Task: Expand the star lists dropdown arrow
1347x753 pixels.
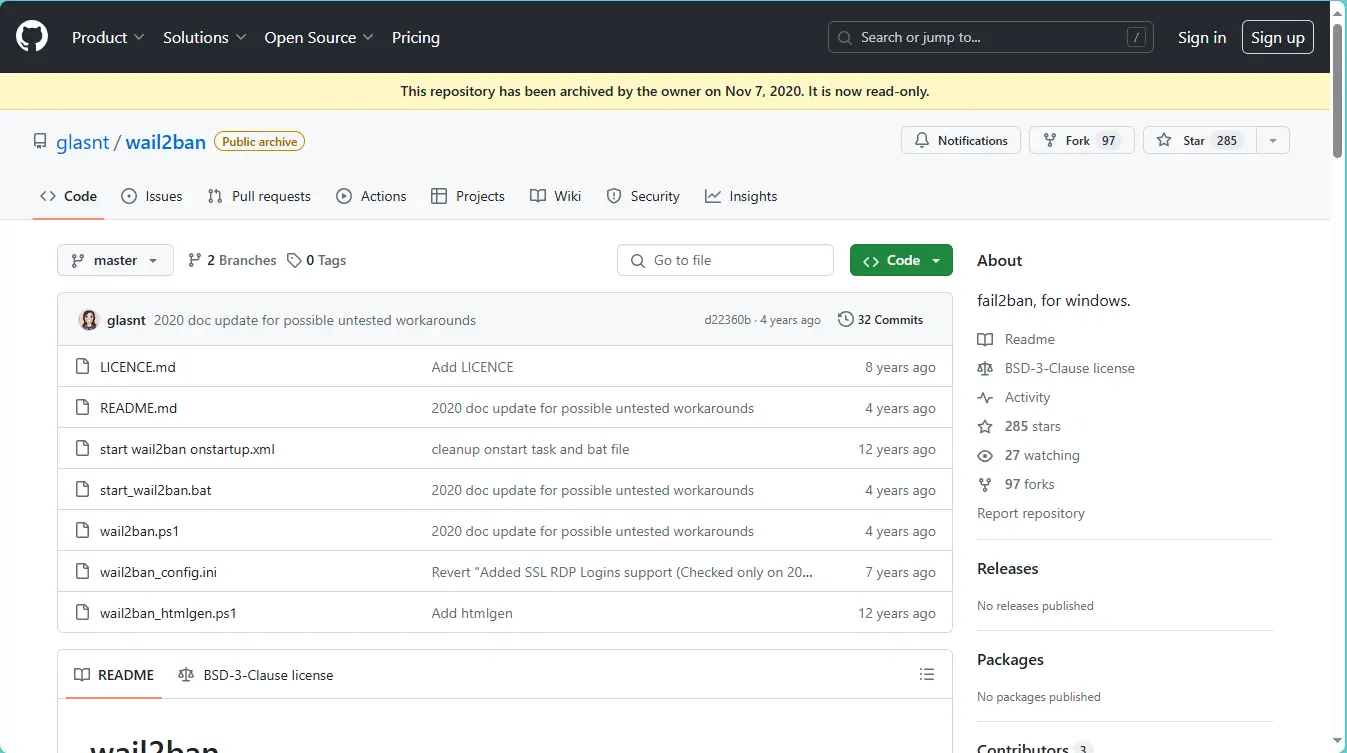Action: pos(1272,141)
